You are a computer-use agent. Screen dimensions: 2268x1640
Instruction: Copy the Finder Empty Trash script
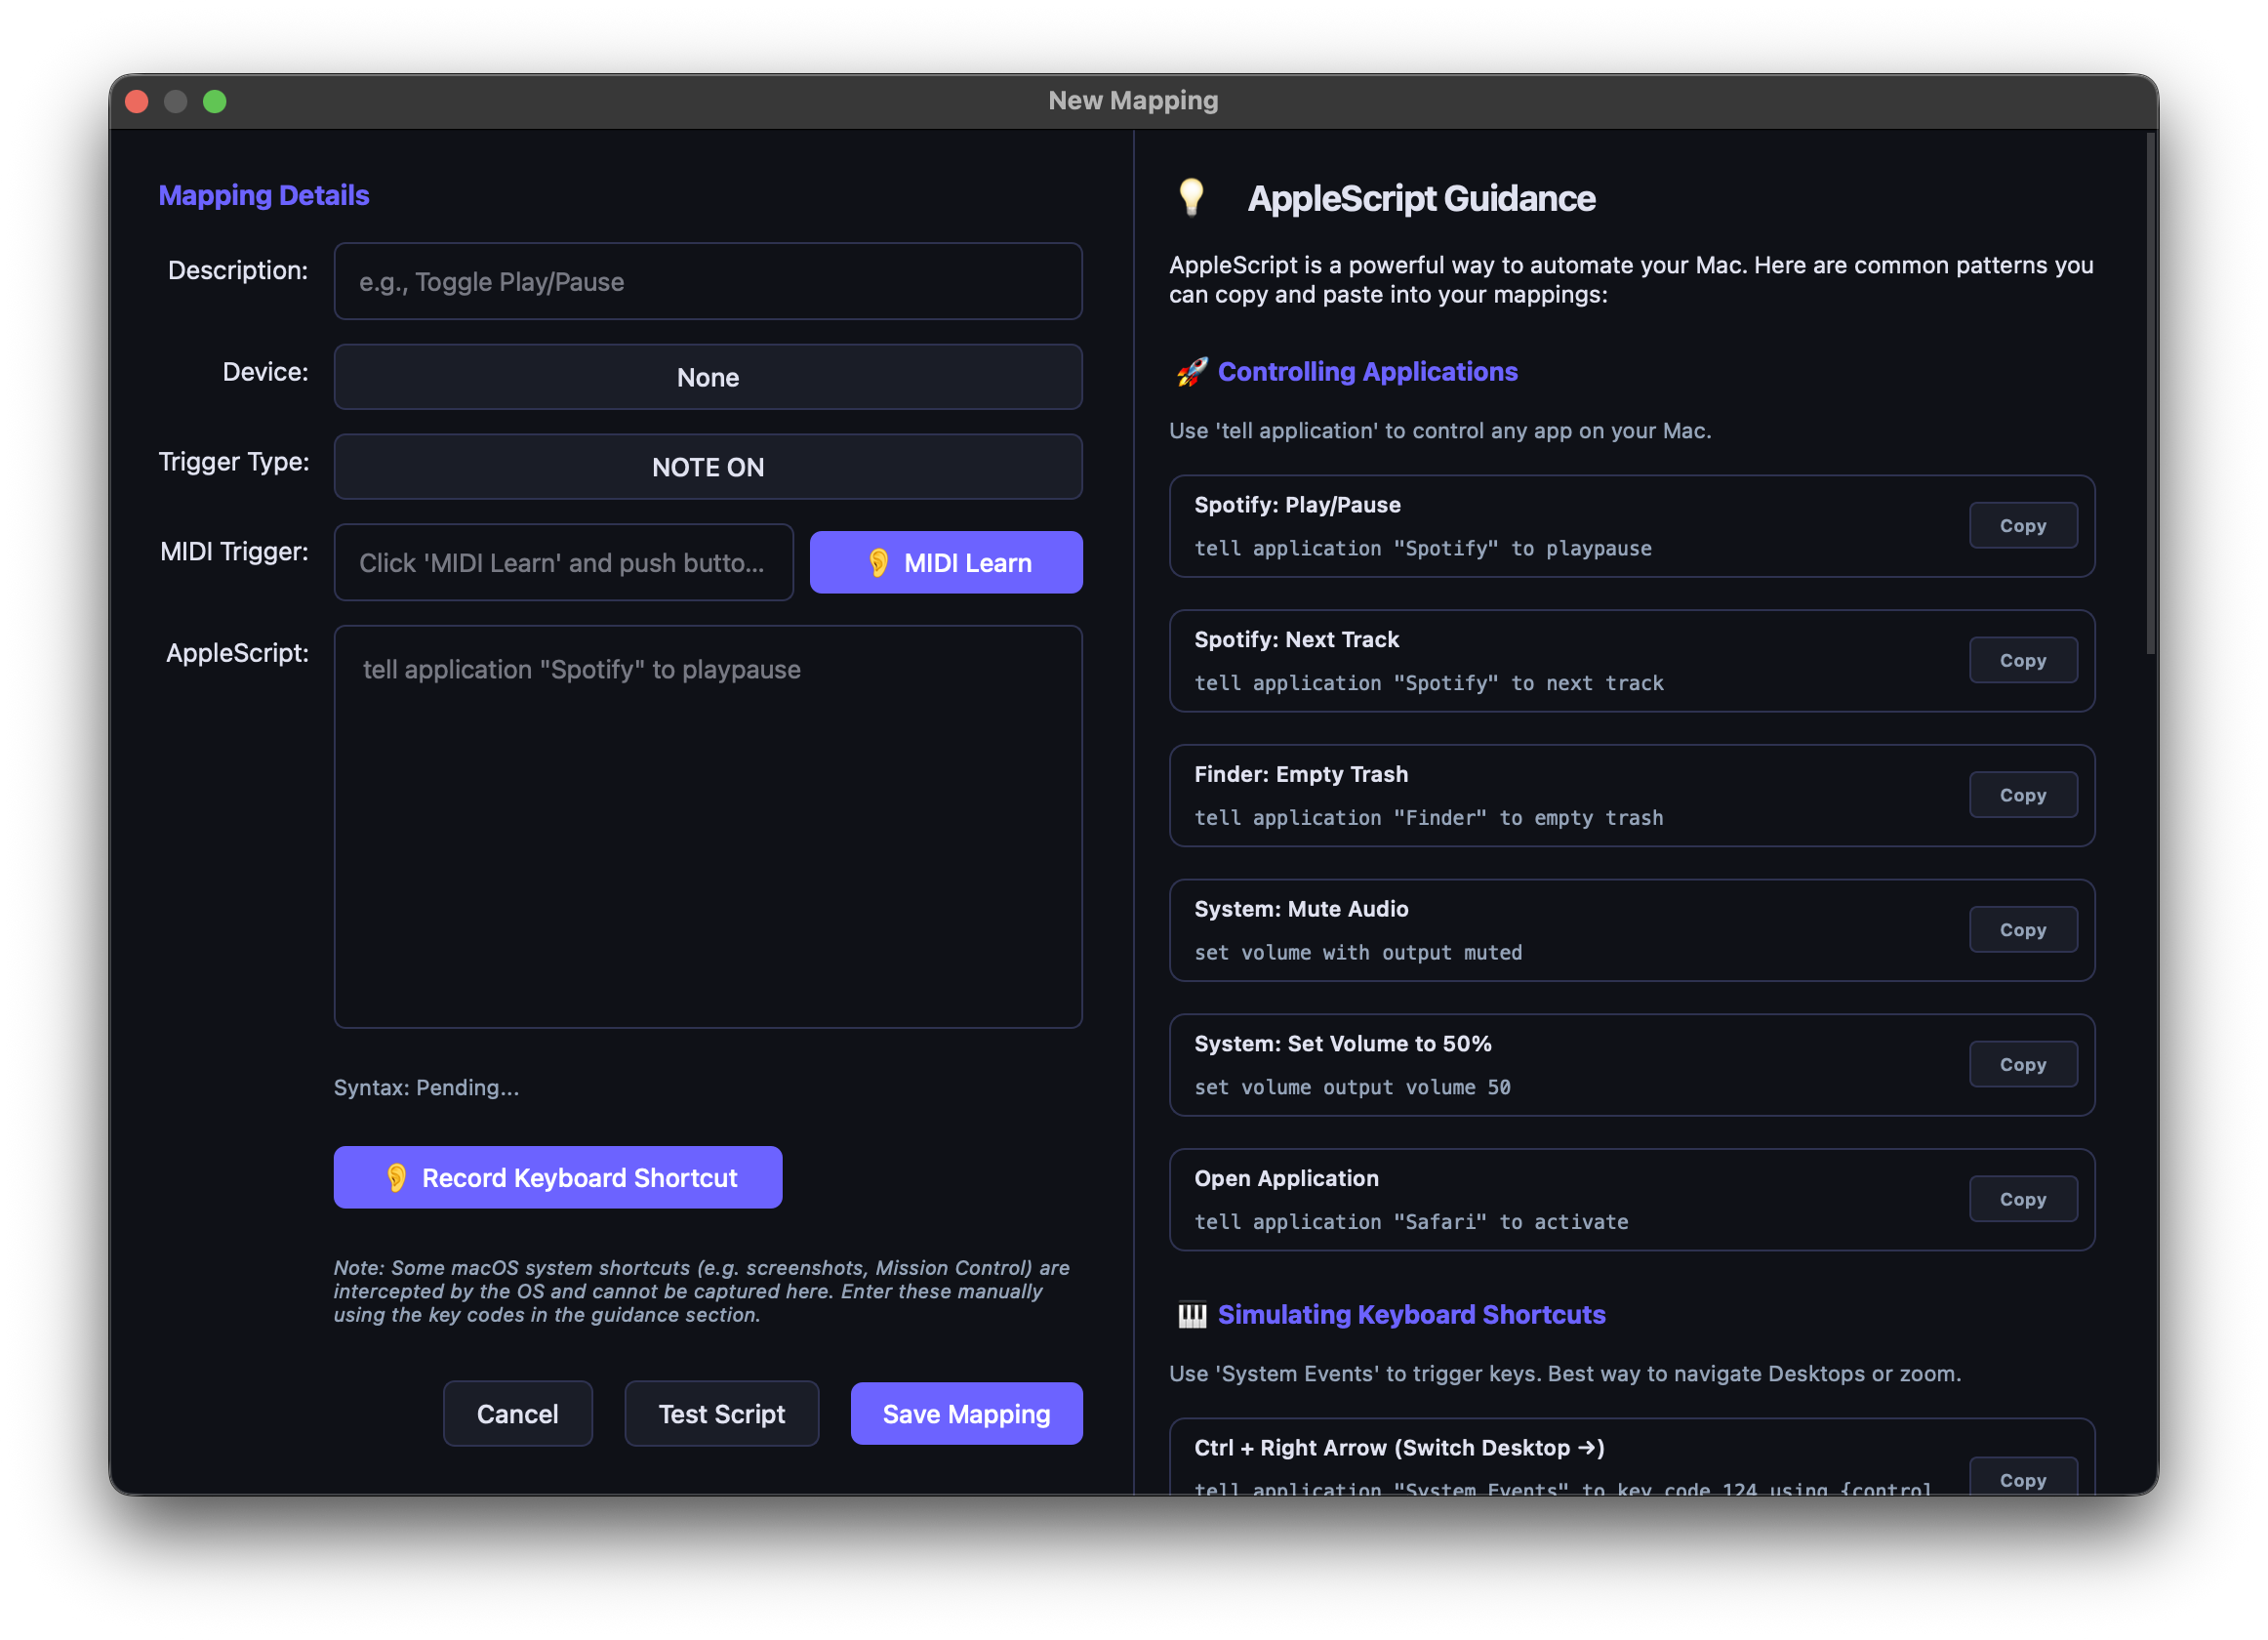[x=2023, y=794]
